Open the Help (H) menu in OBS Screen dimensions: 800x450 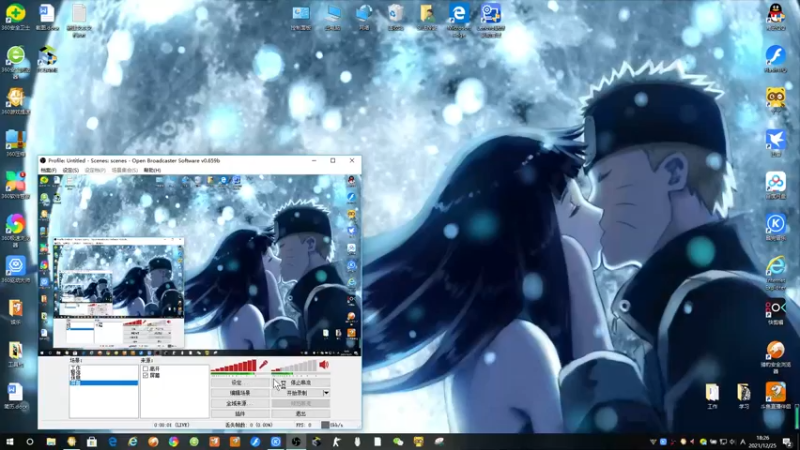click(x=152, y=170)
